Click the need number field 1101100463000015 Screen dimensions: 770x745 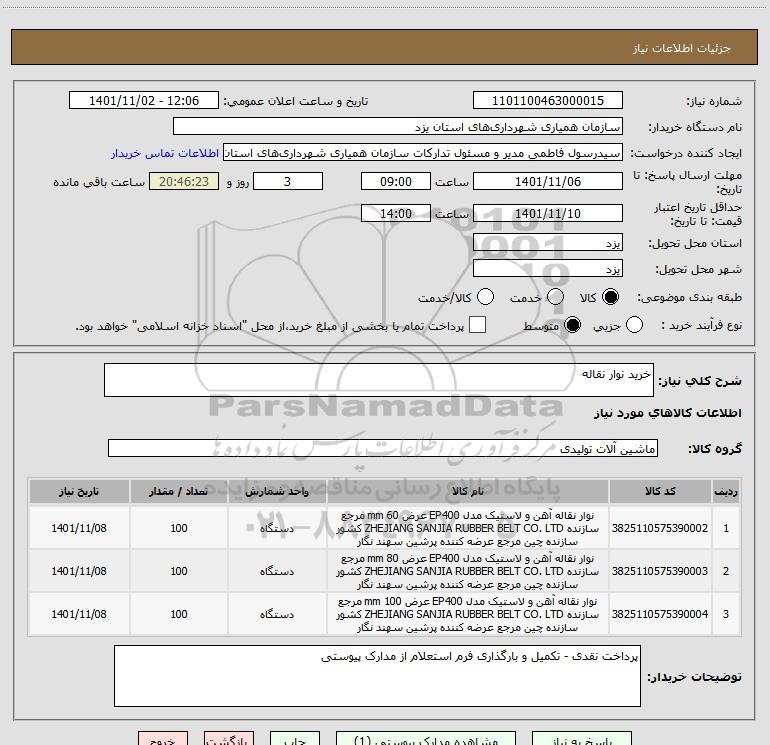coord(548,101)
